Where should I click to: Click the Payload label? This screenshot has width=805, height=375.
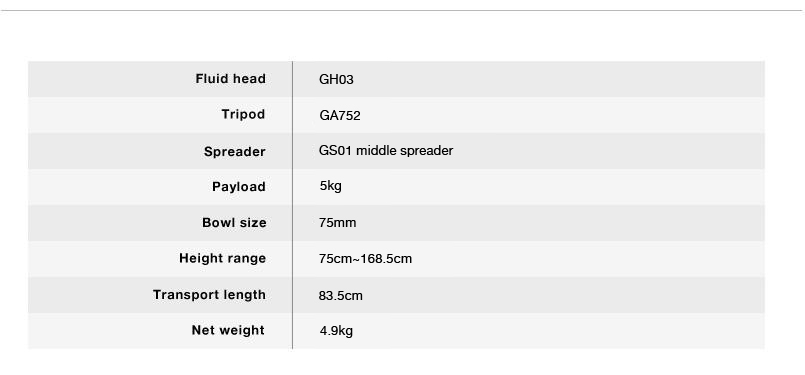[x=239, y=186]
